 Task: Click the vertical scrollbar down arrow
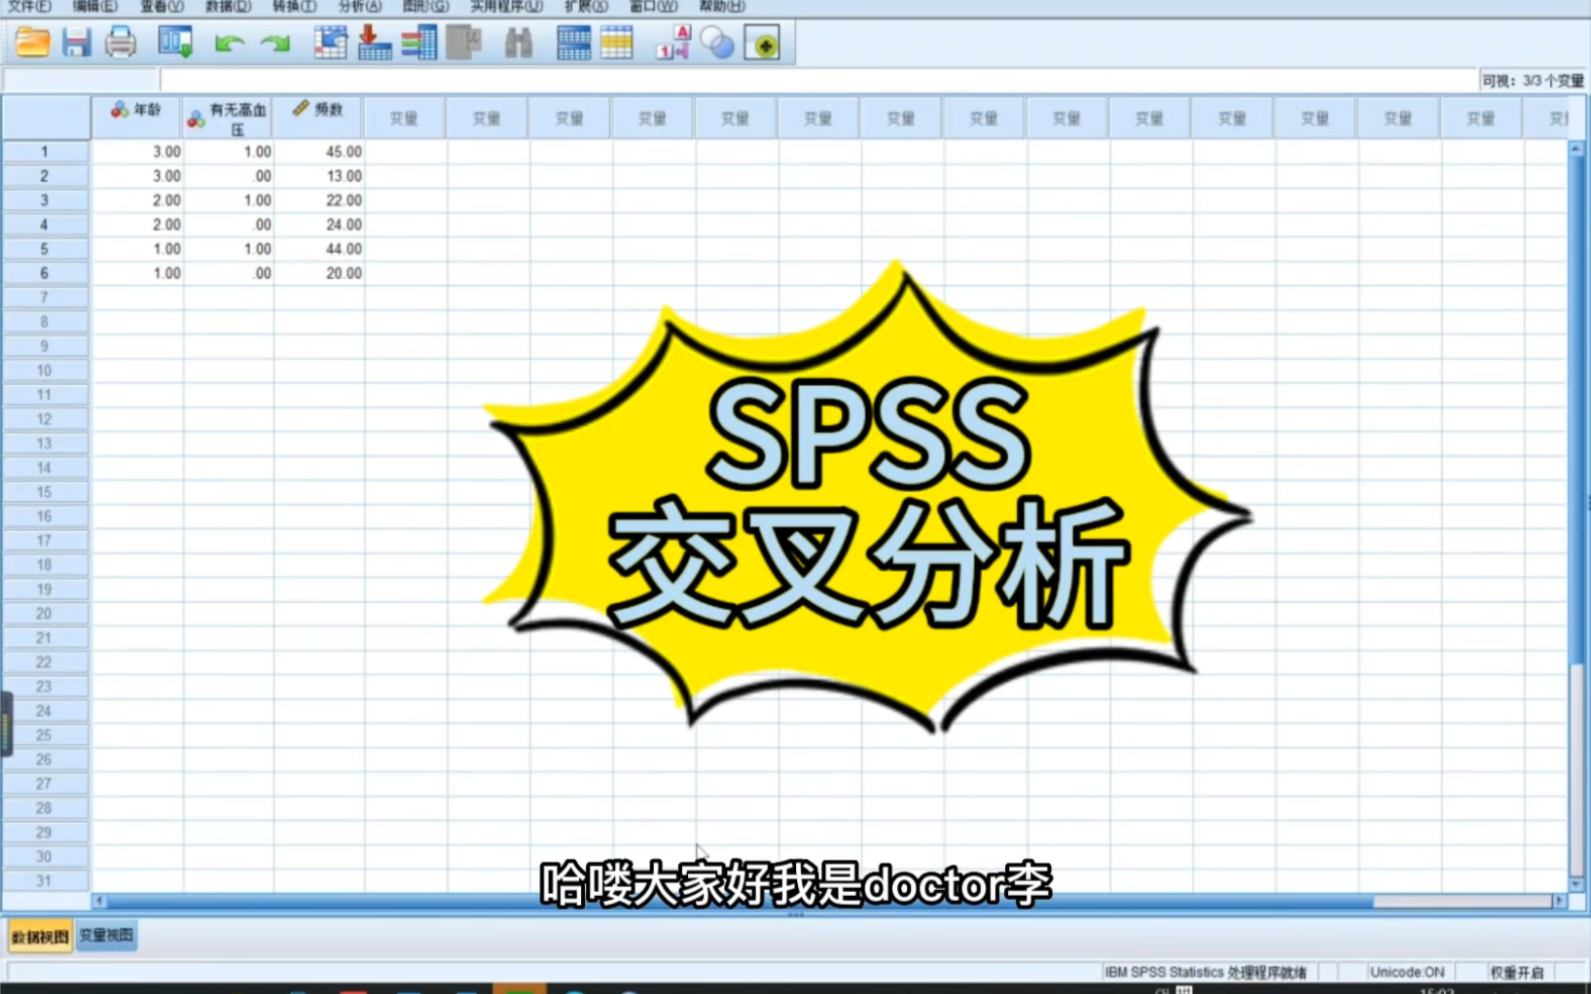click(x=1577, y=885)
